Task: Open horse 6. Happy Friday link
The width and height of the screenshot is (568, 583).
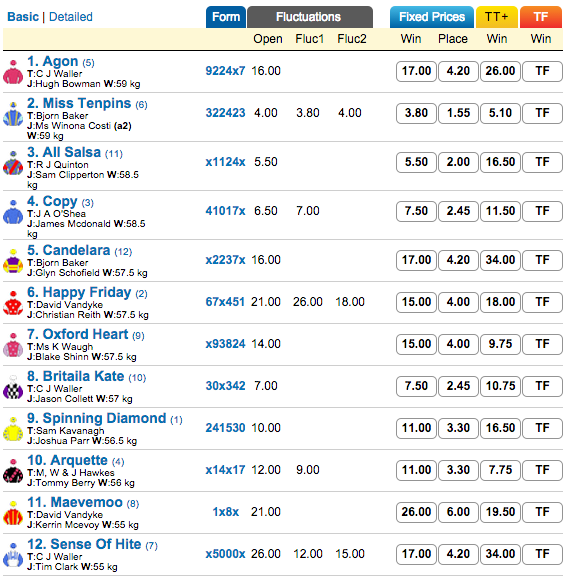Action: [x=79, y=292]
